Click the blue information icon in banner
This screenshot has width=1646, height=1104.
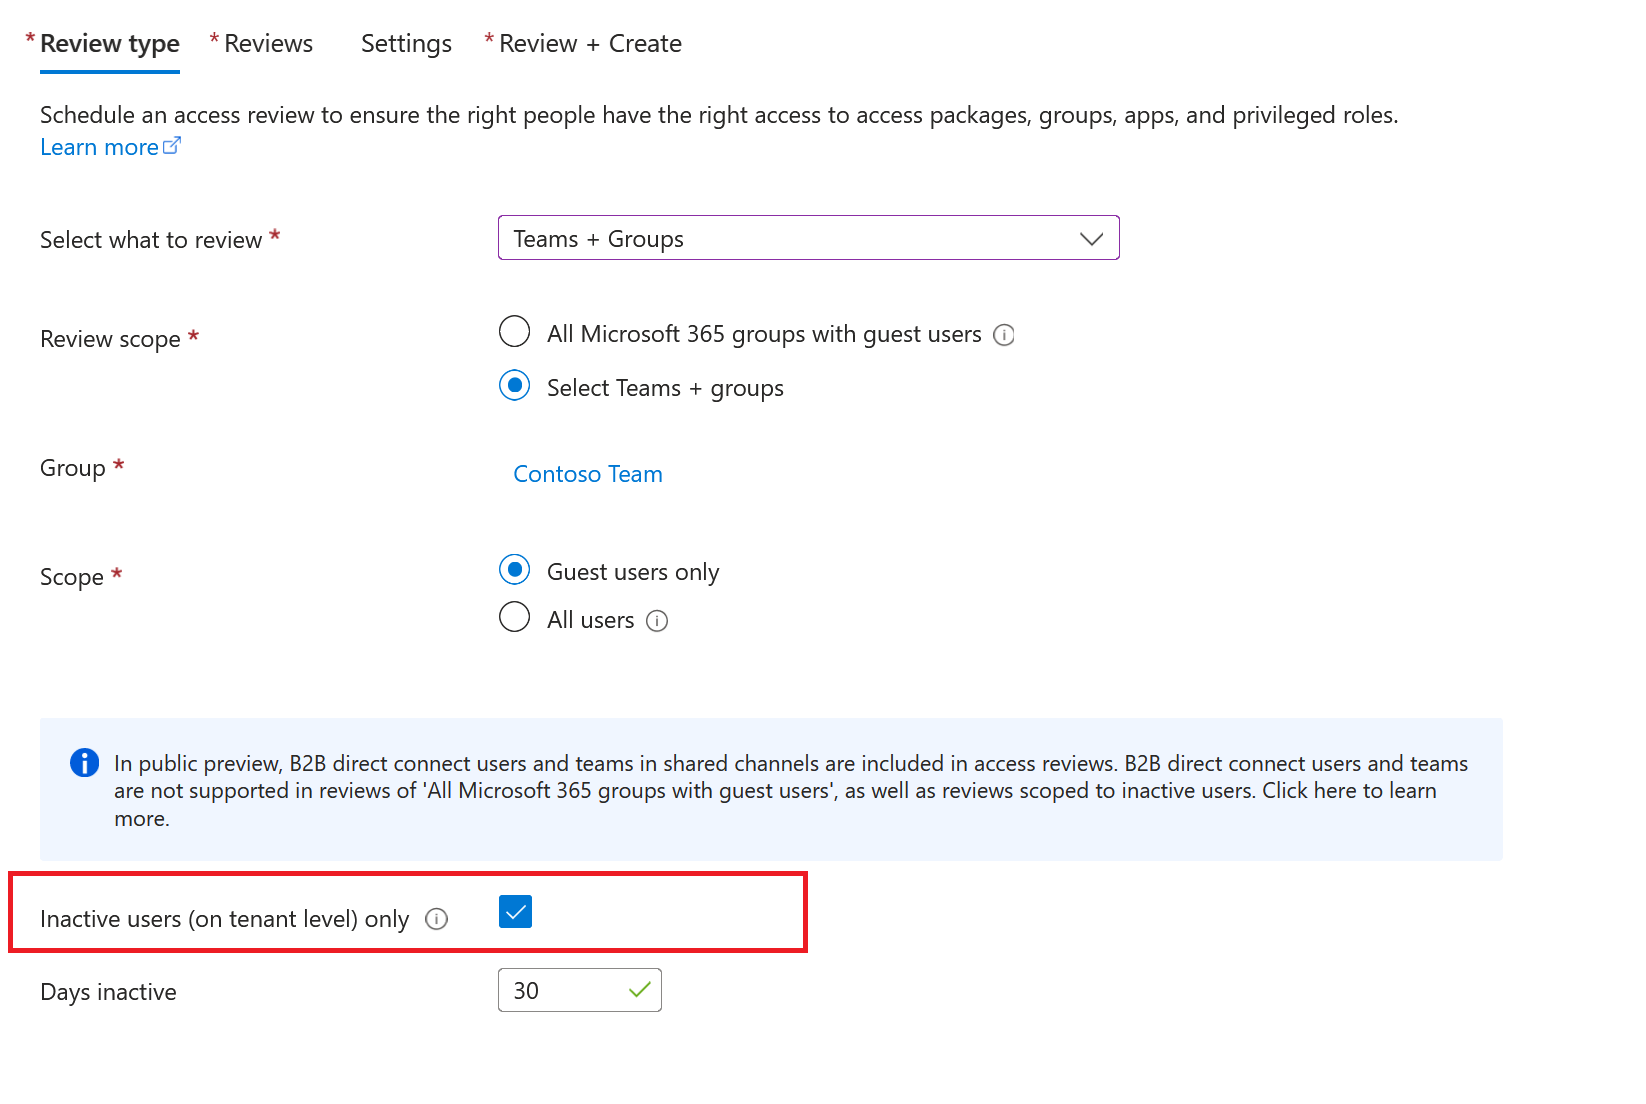(85, 763)
